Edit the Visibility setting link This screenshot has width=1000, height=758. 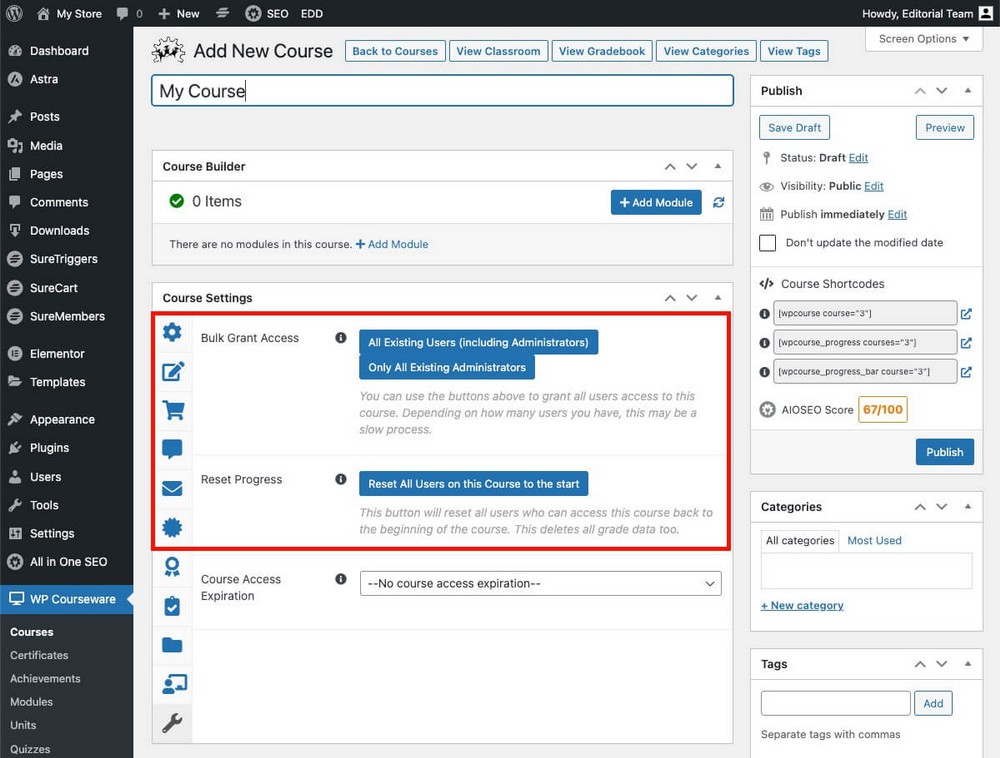873,186
